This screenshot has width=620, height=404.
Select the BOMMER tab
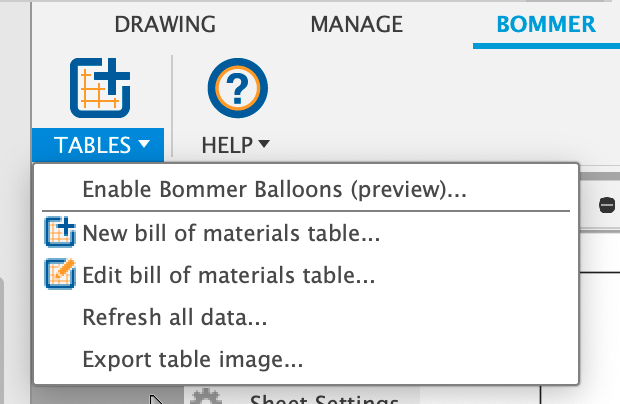[546, 24]
